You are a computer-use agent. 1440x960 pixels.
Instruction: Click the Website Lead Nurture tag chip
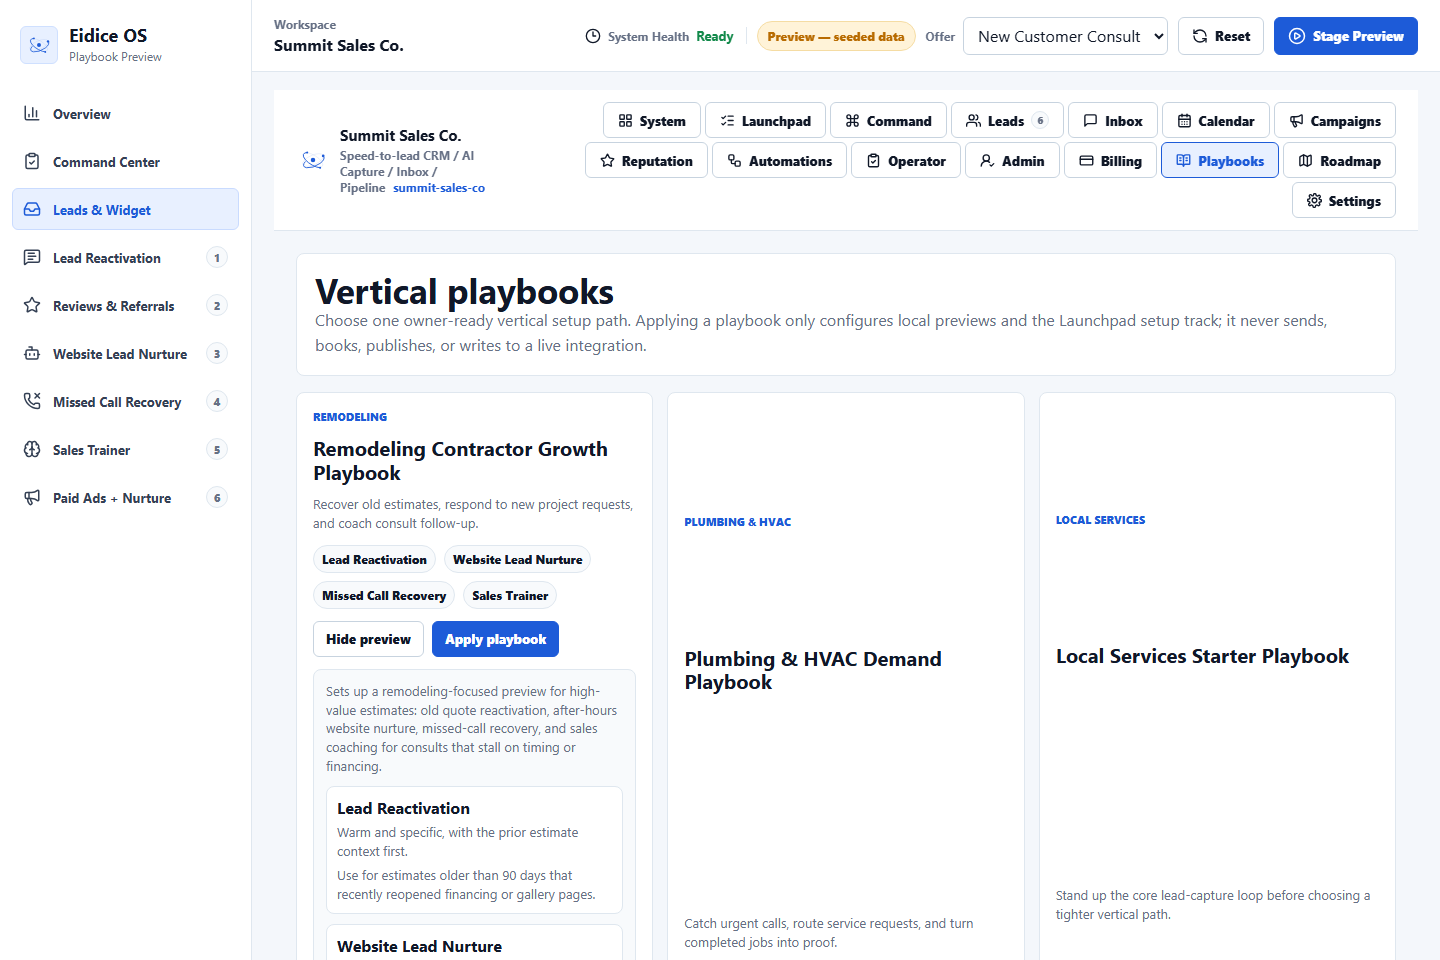pos(517,559)
